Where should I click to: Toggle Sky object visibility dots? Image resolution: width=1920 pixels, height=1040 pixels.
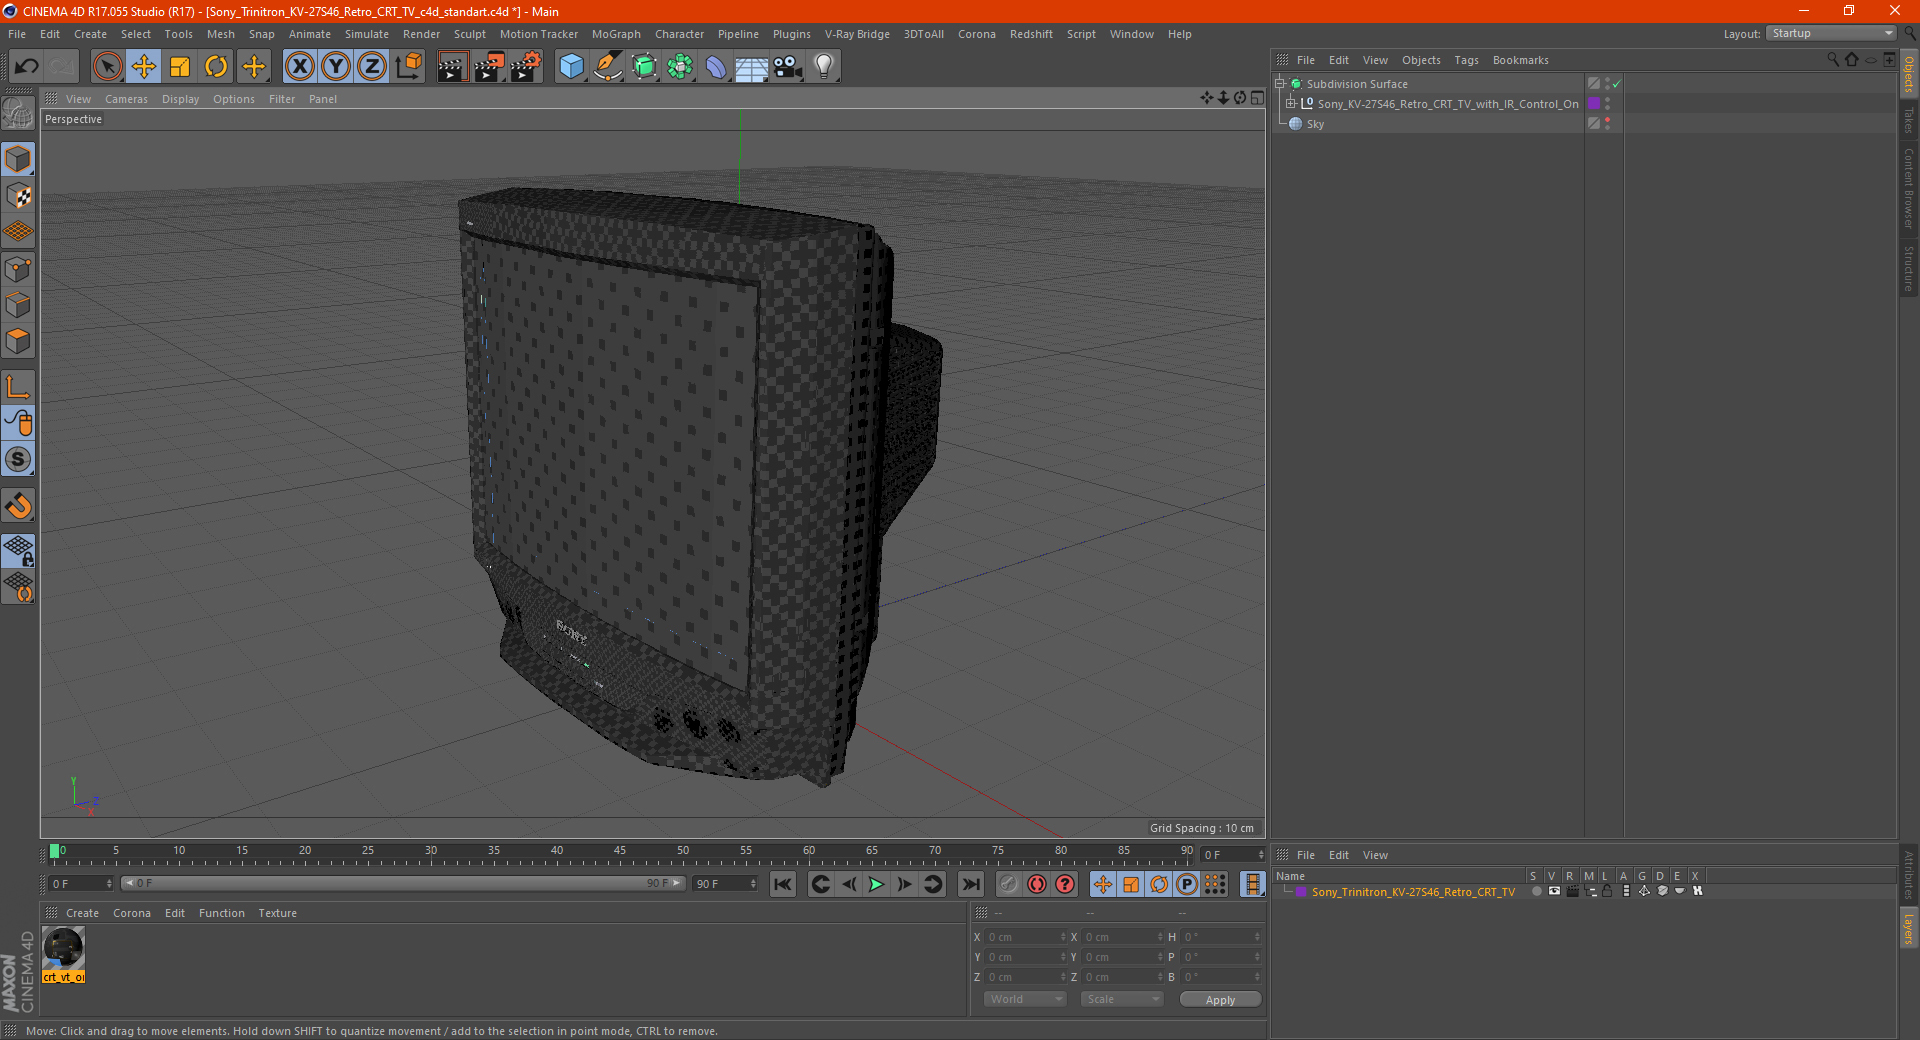tap(1607, 124)
